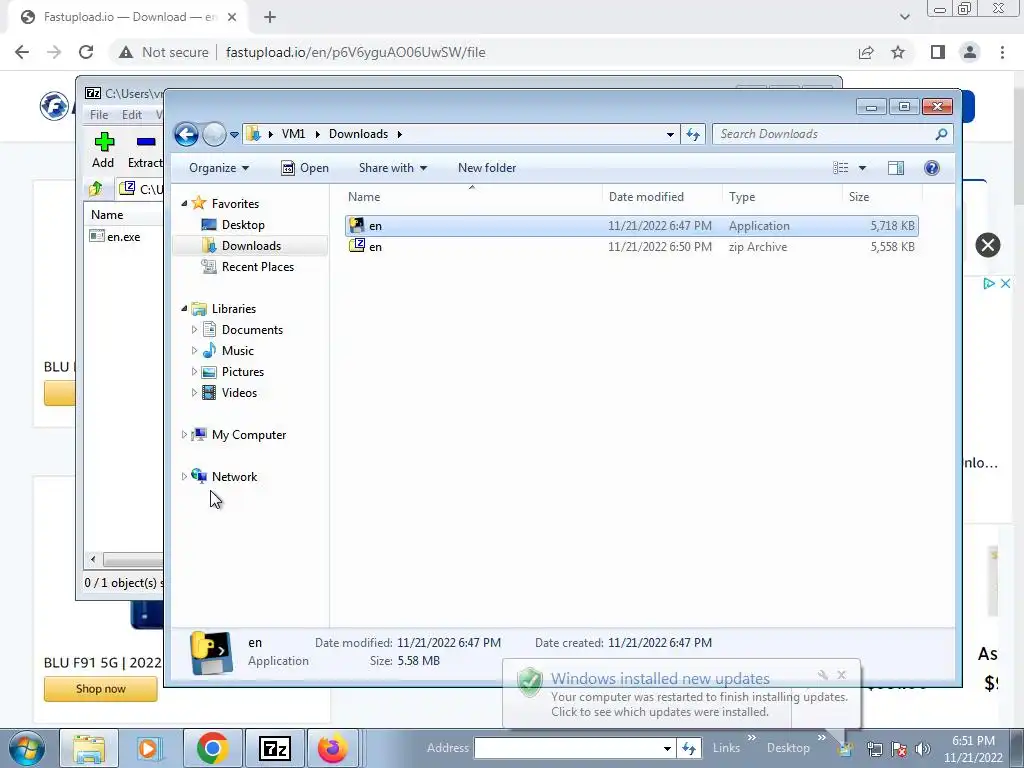Toggle Chrome side panel icon

[x=938, y=52]
